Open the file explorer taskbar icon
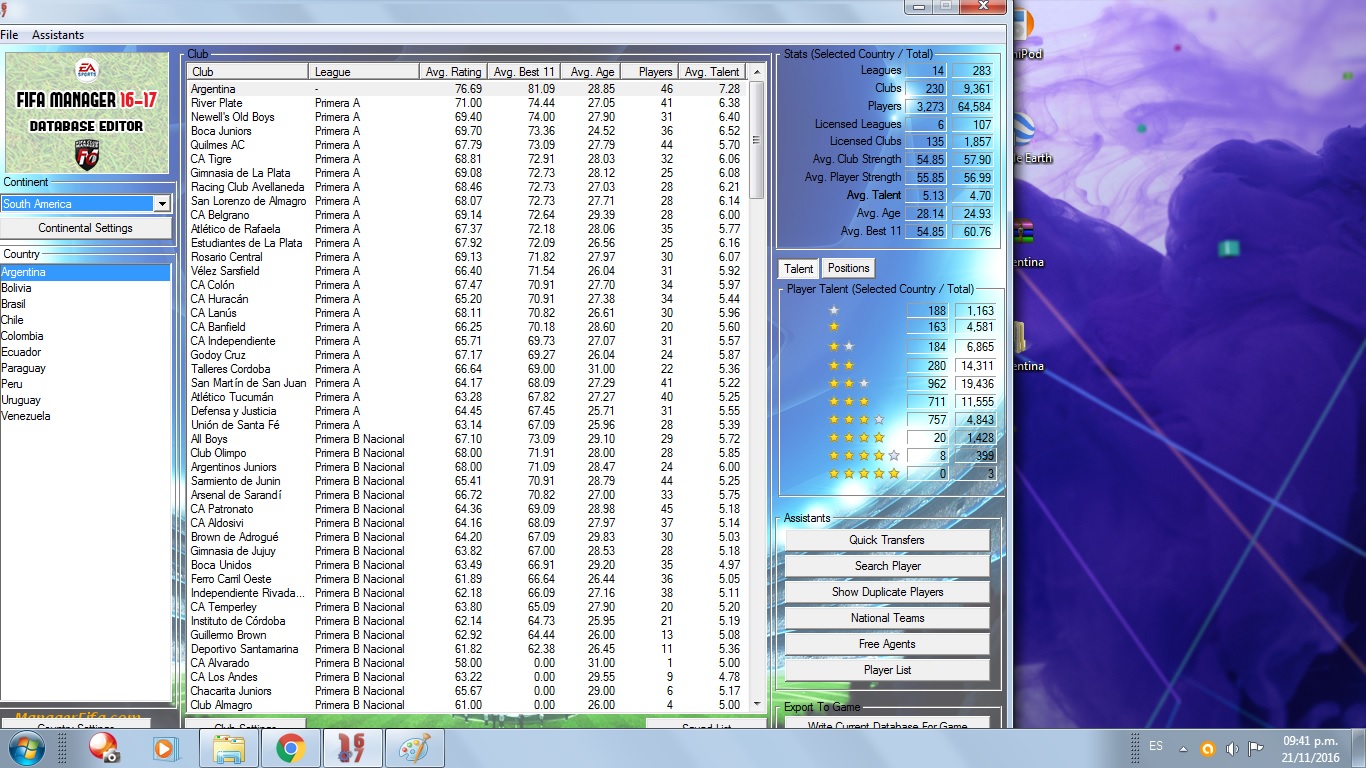Image resolution: width=1366 pixels, height=768 pixels. pyautogui.click(x=229, y=748)
